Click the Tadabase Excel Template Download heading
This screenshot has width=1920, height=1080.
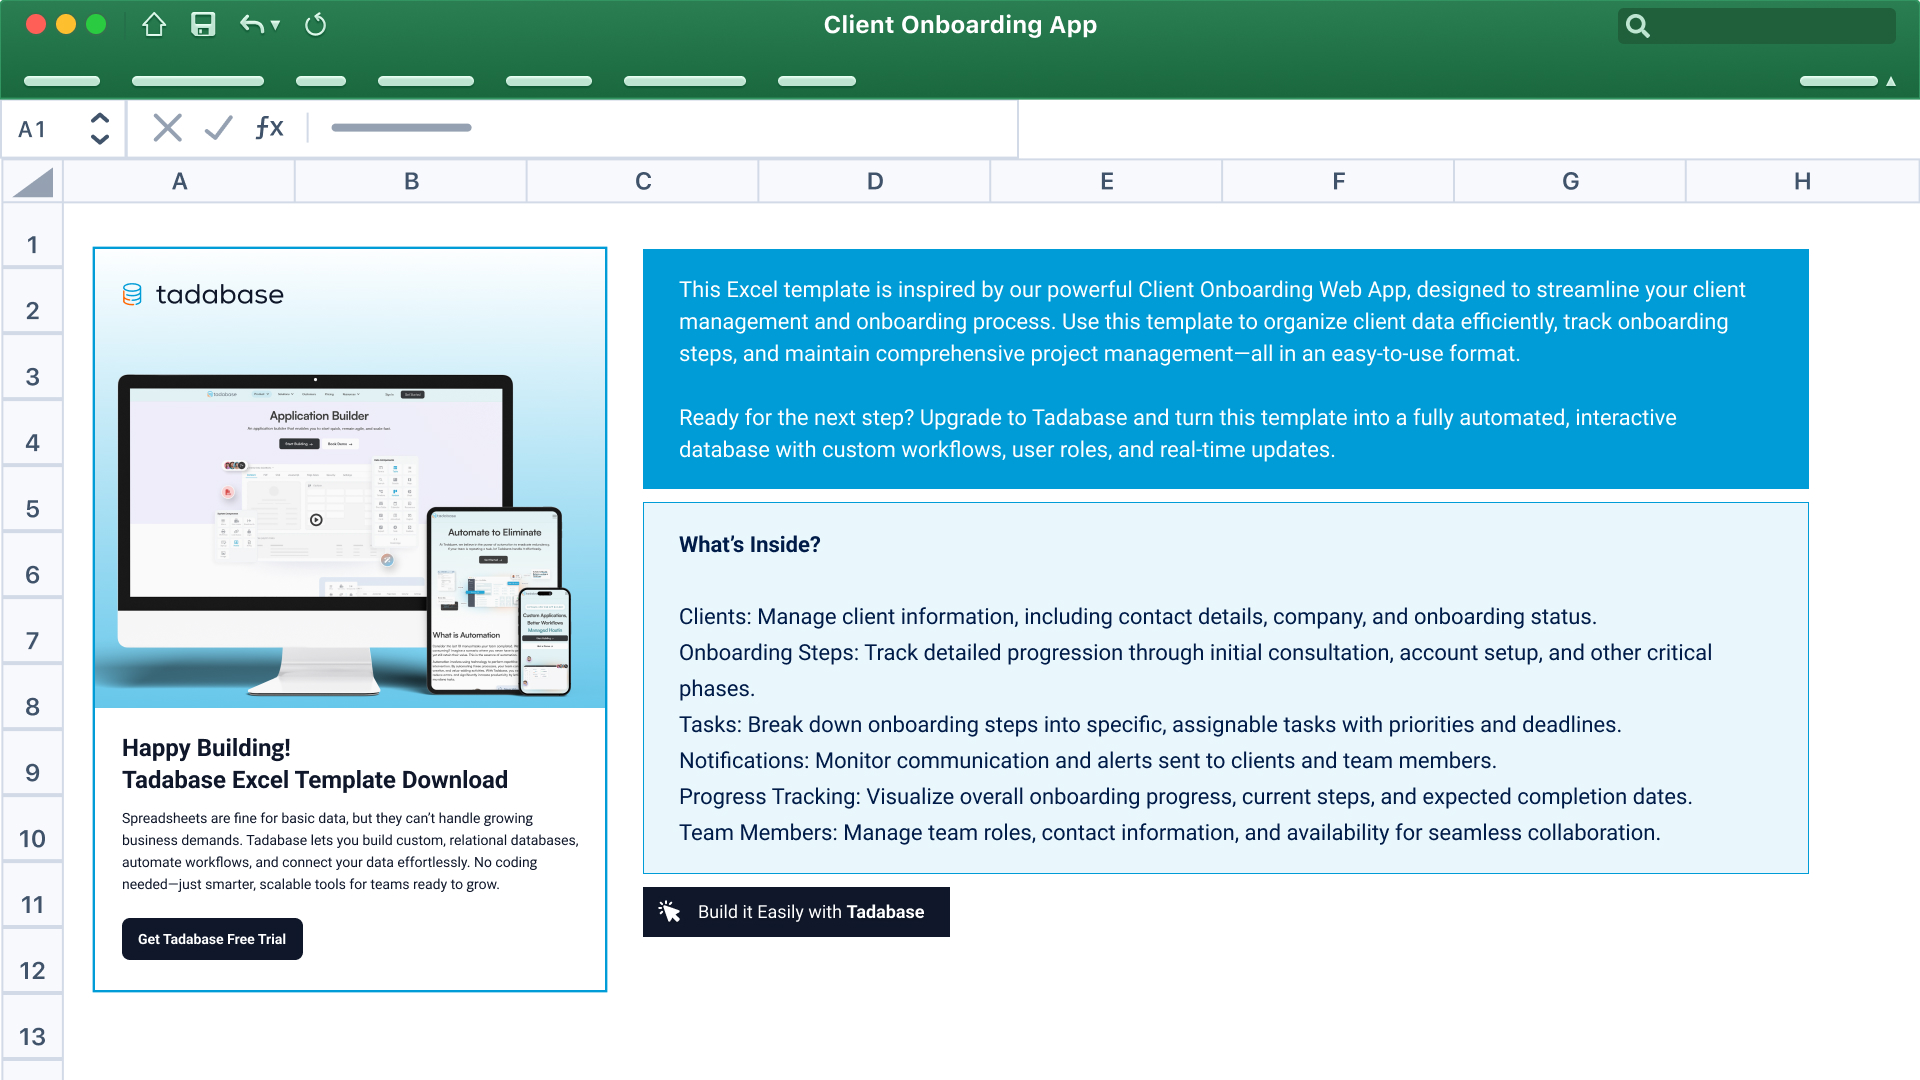tap(315, 780)
